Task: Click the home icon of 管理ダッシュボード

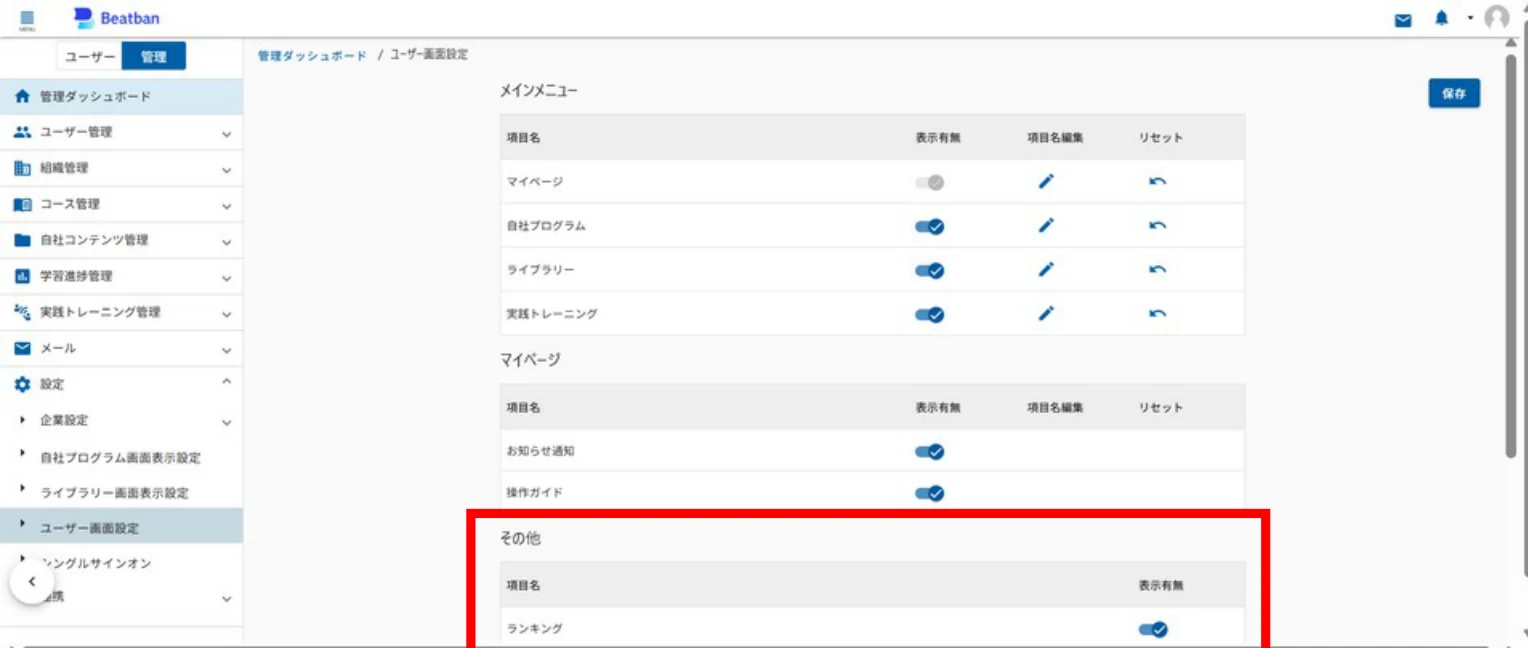Action: pyautogui.click(x=23, y=97)
